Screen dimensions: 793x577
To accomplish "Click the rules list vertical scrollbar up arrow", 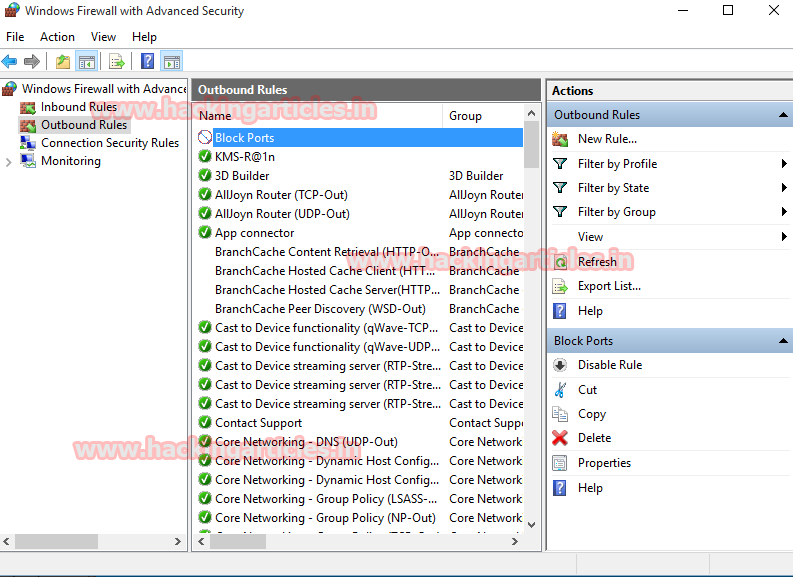I will pyautogui.click(x=531, y=113).
